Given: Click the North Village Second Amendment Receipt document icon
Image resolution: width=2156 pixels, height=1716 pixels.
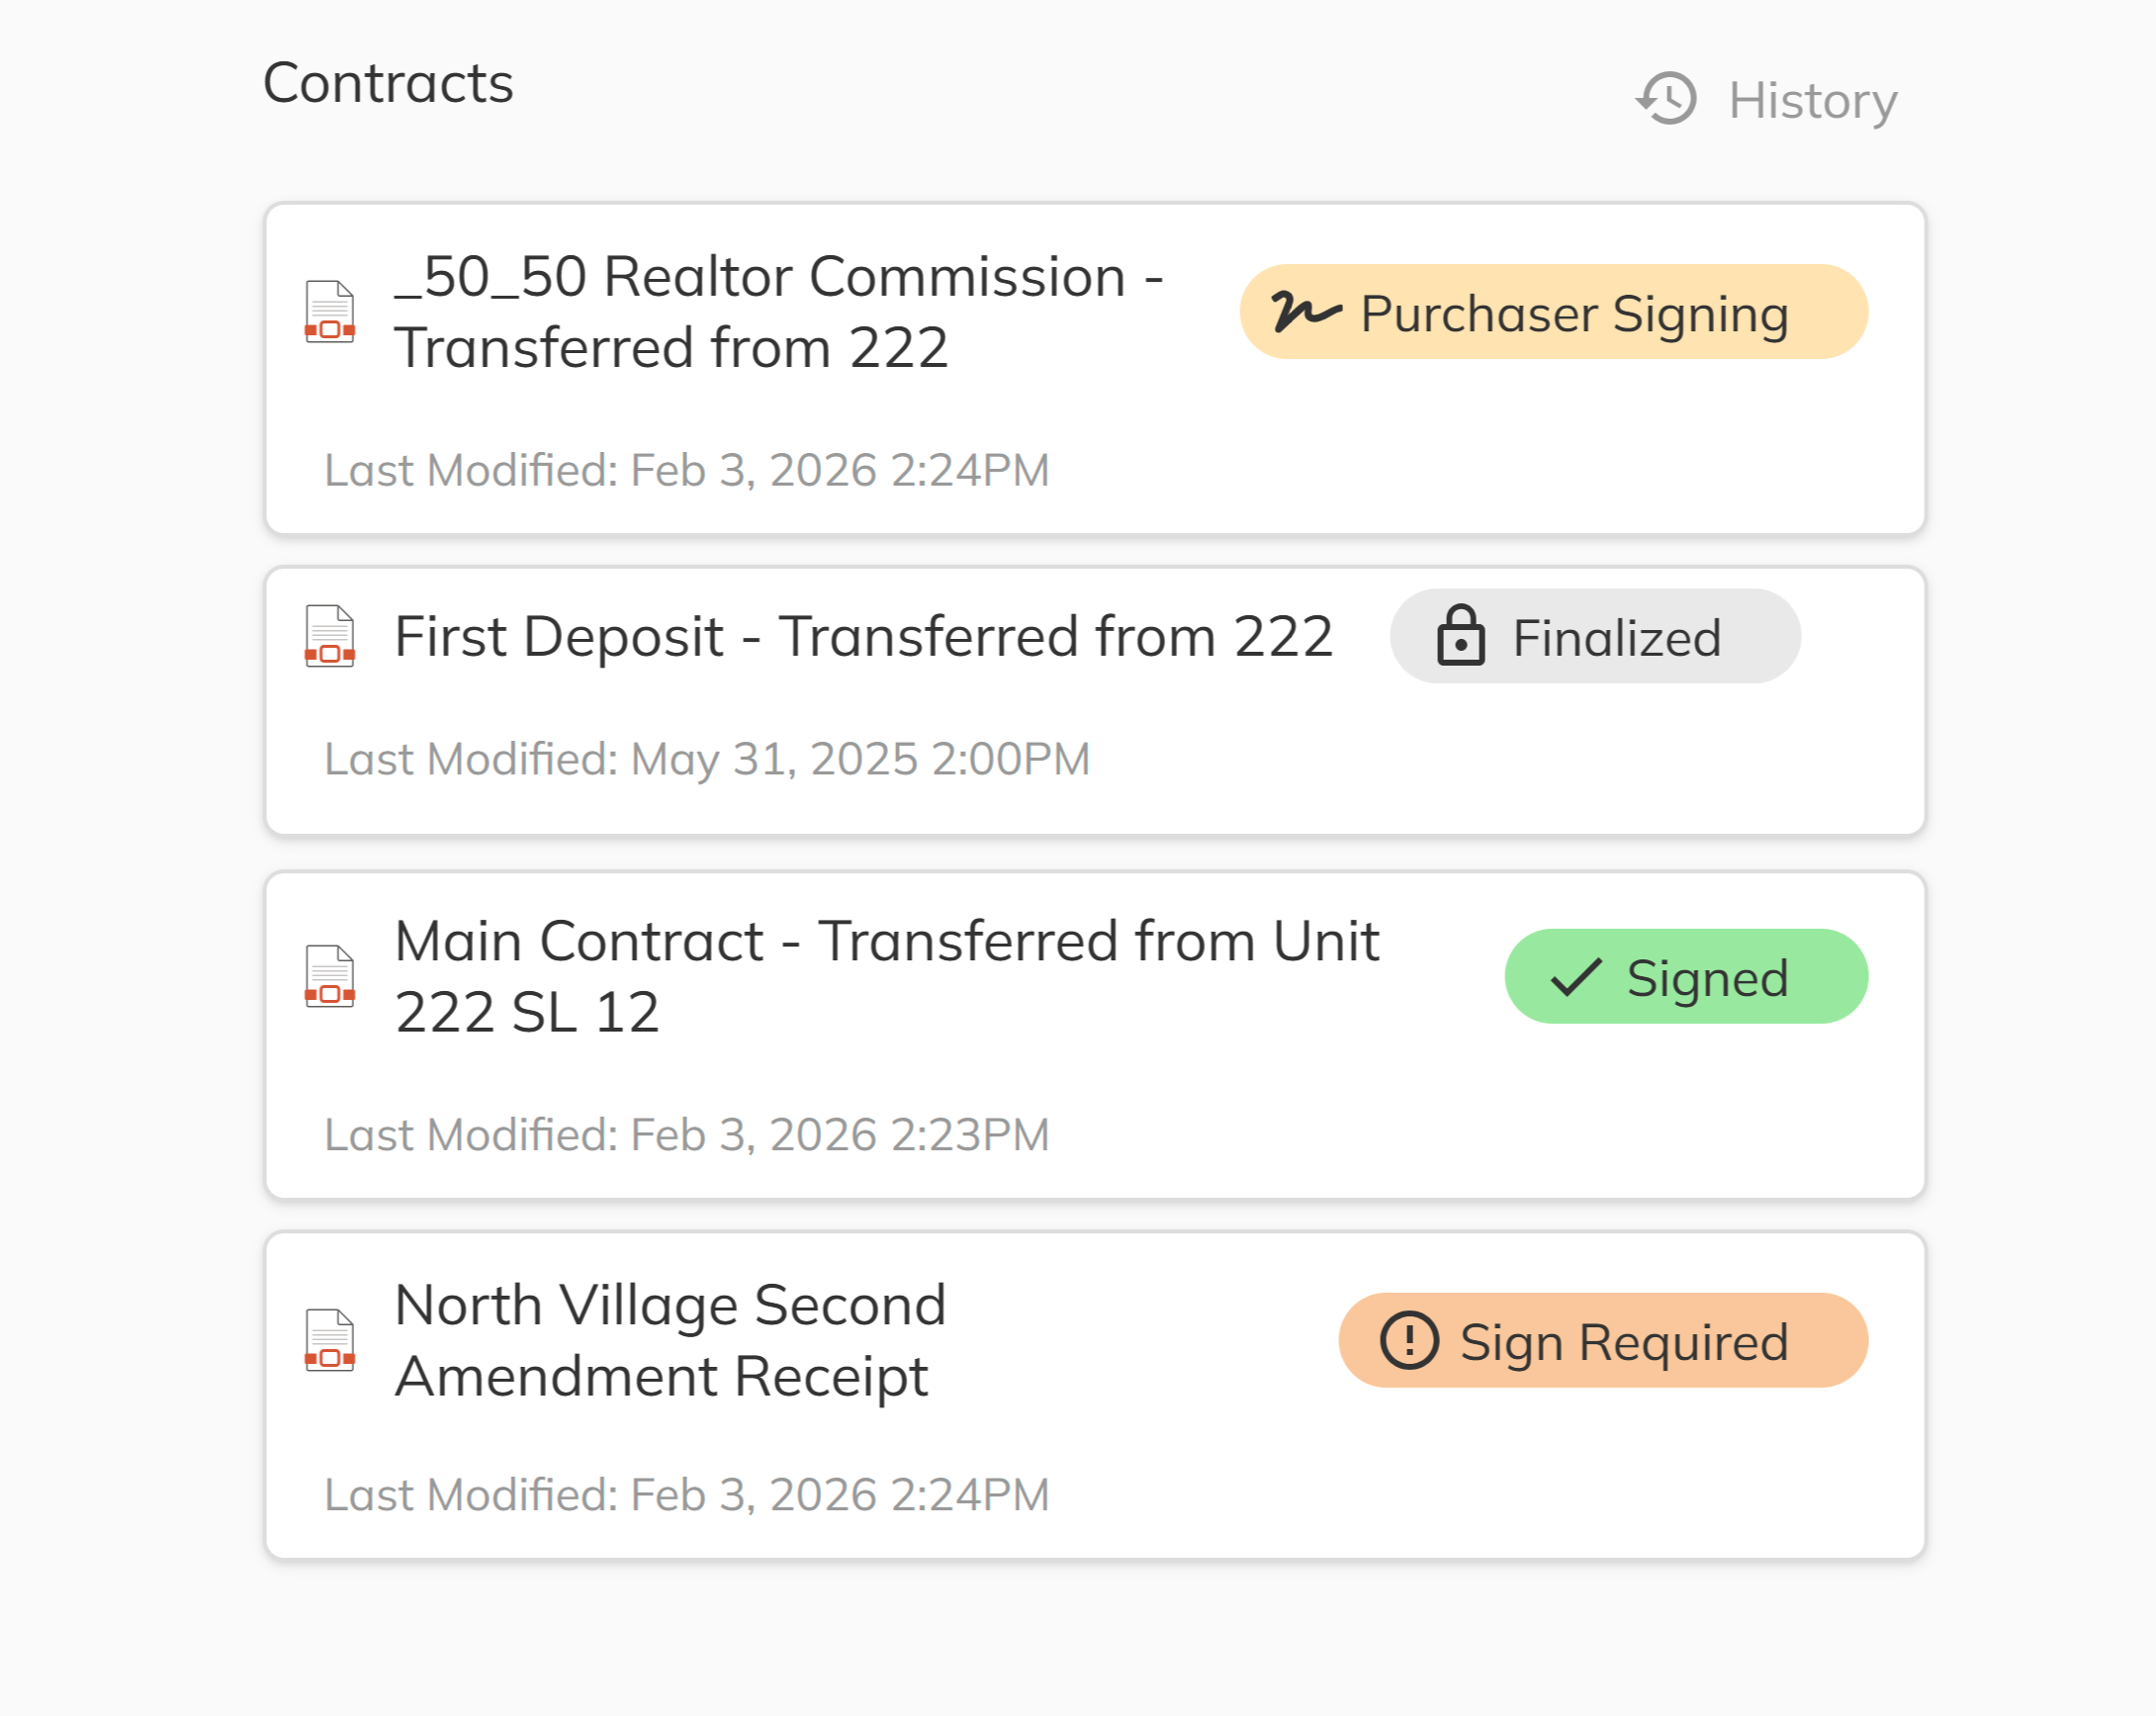Looking at the screenshot, I should pos(329,1340).
